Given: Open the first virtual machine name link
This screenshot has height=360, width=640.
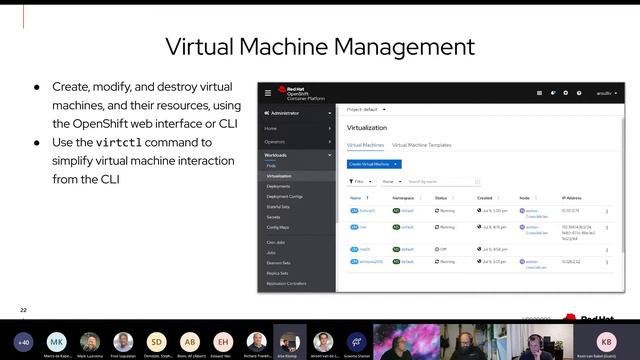Looking at the screenshot, I should tap(367, 211).
